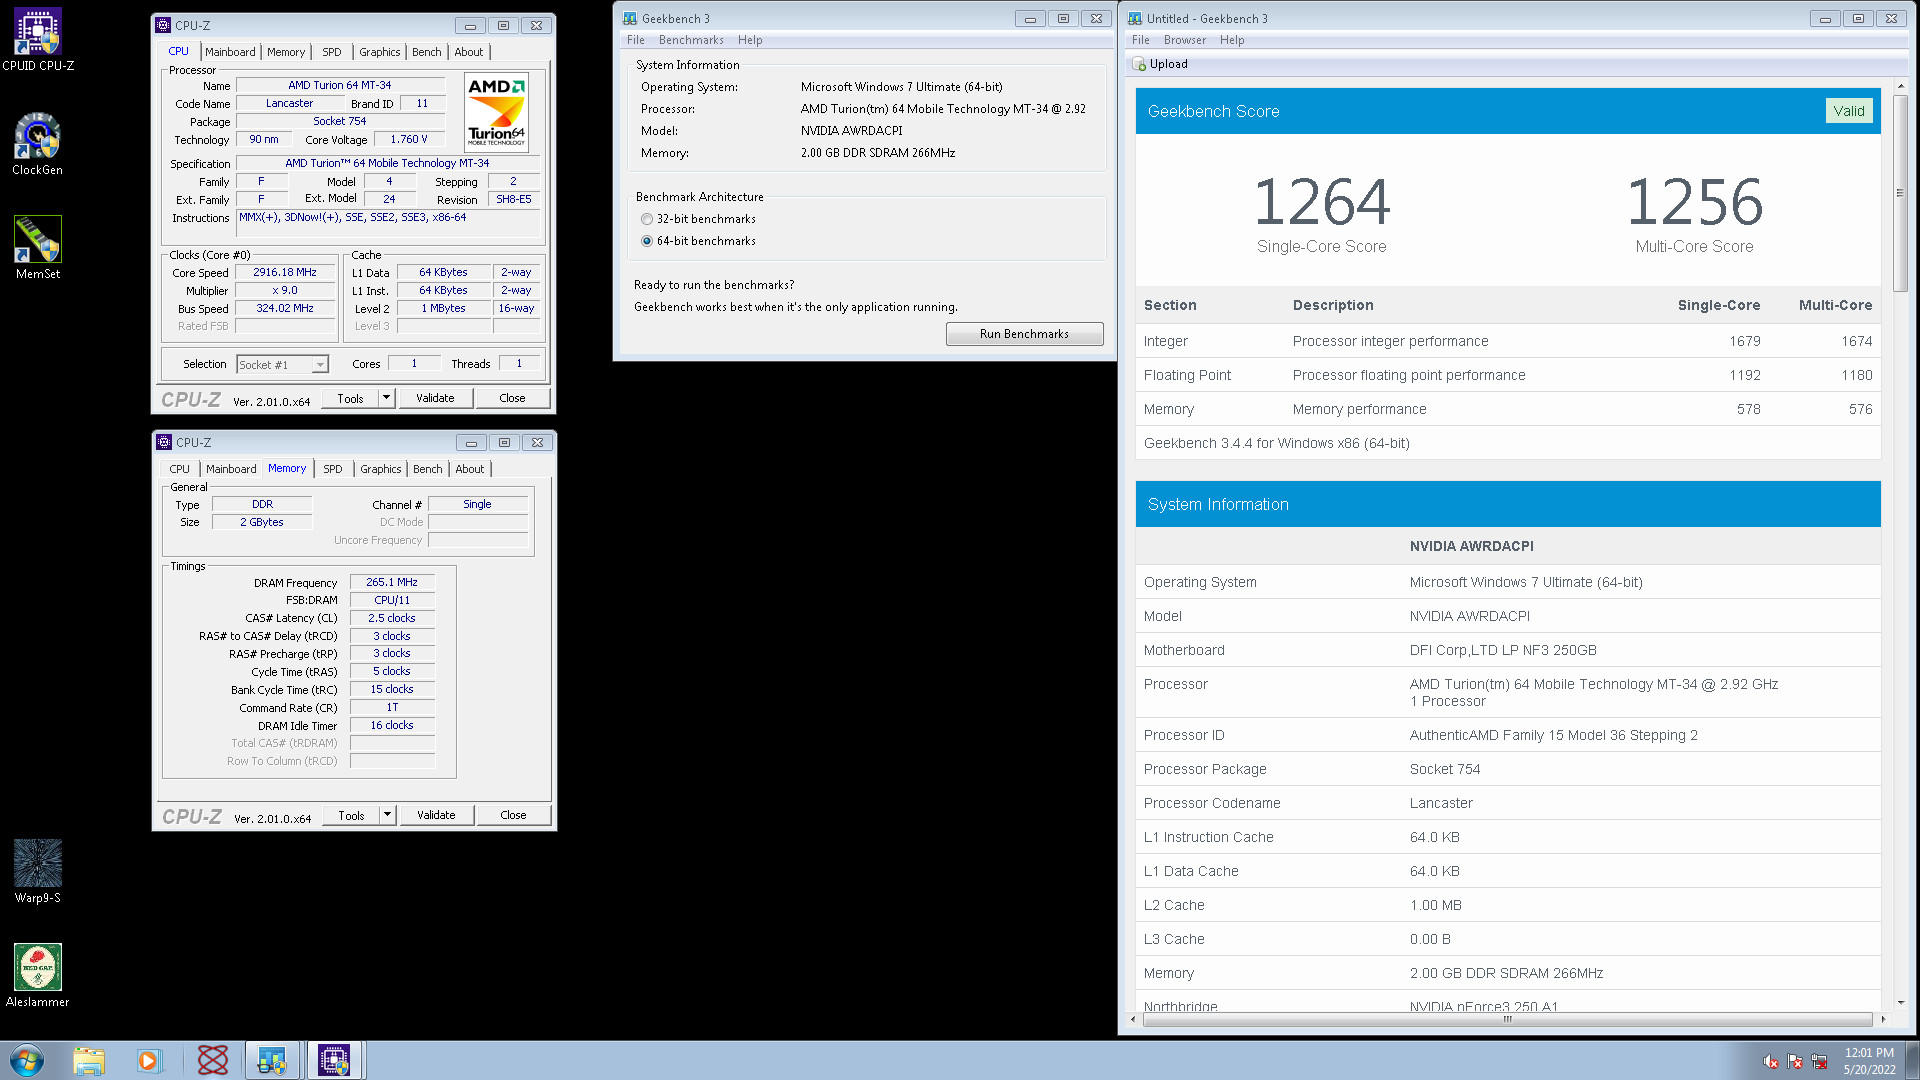Switch to Memory tab in top CPU-Z
Image resolution: width=1920 pixels, height=1080 pixels.
(x=286, y=52)
